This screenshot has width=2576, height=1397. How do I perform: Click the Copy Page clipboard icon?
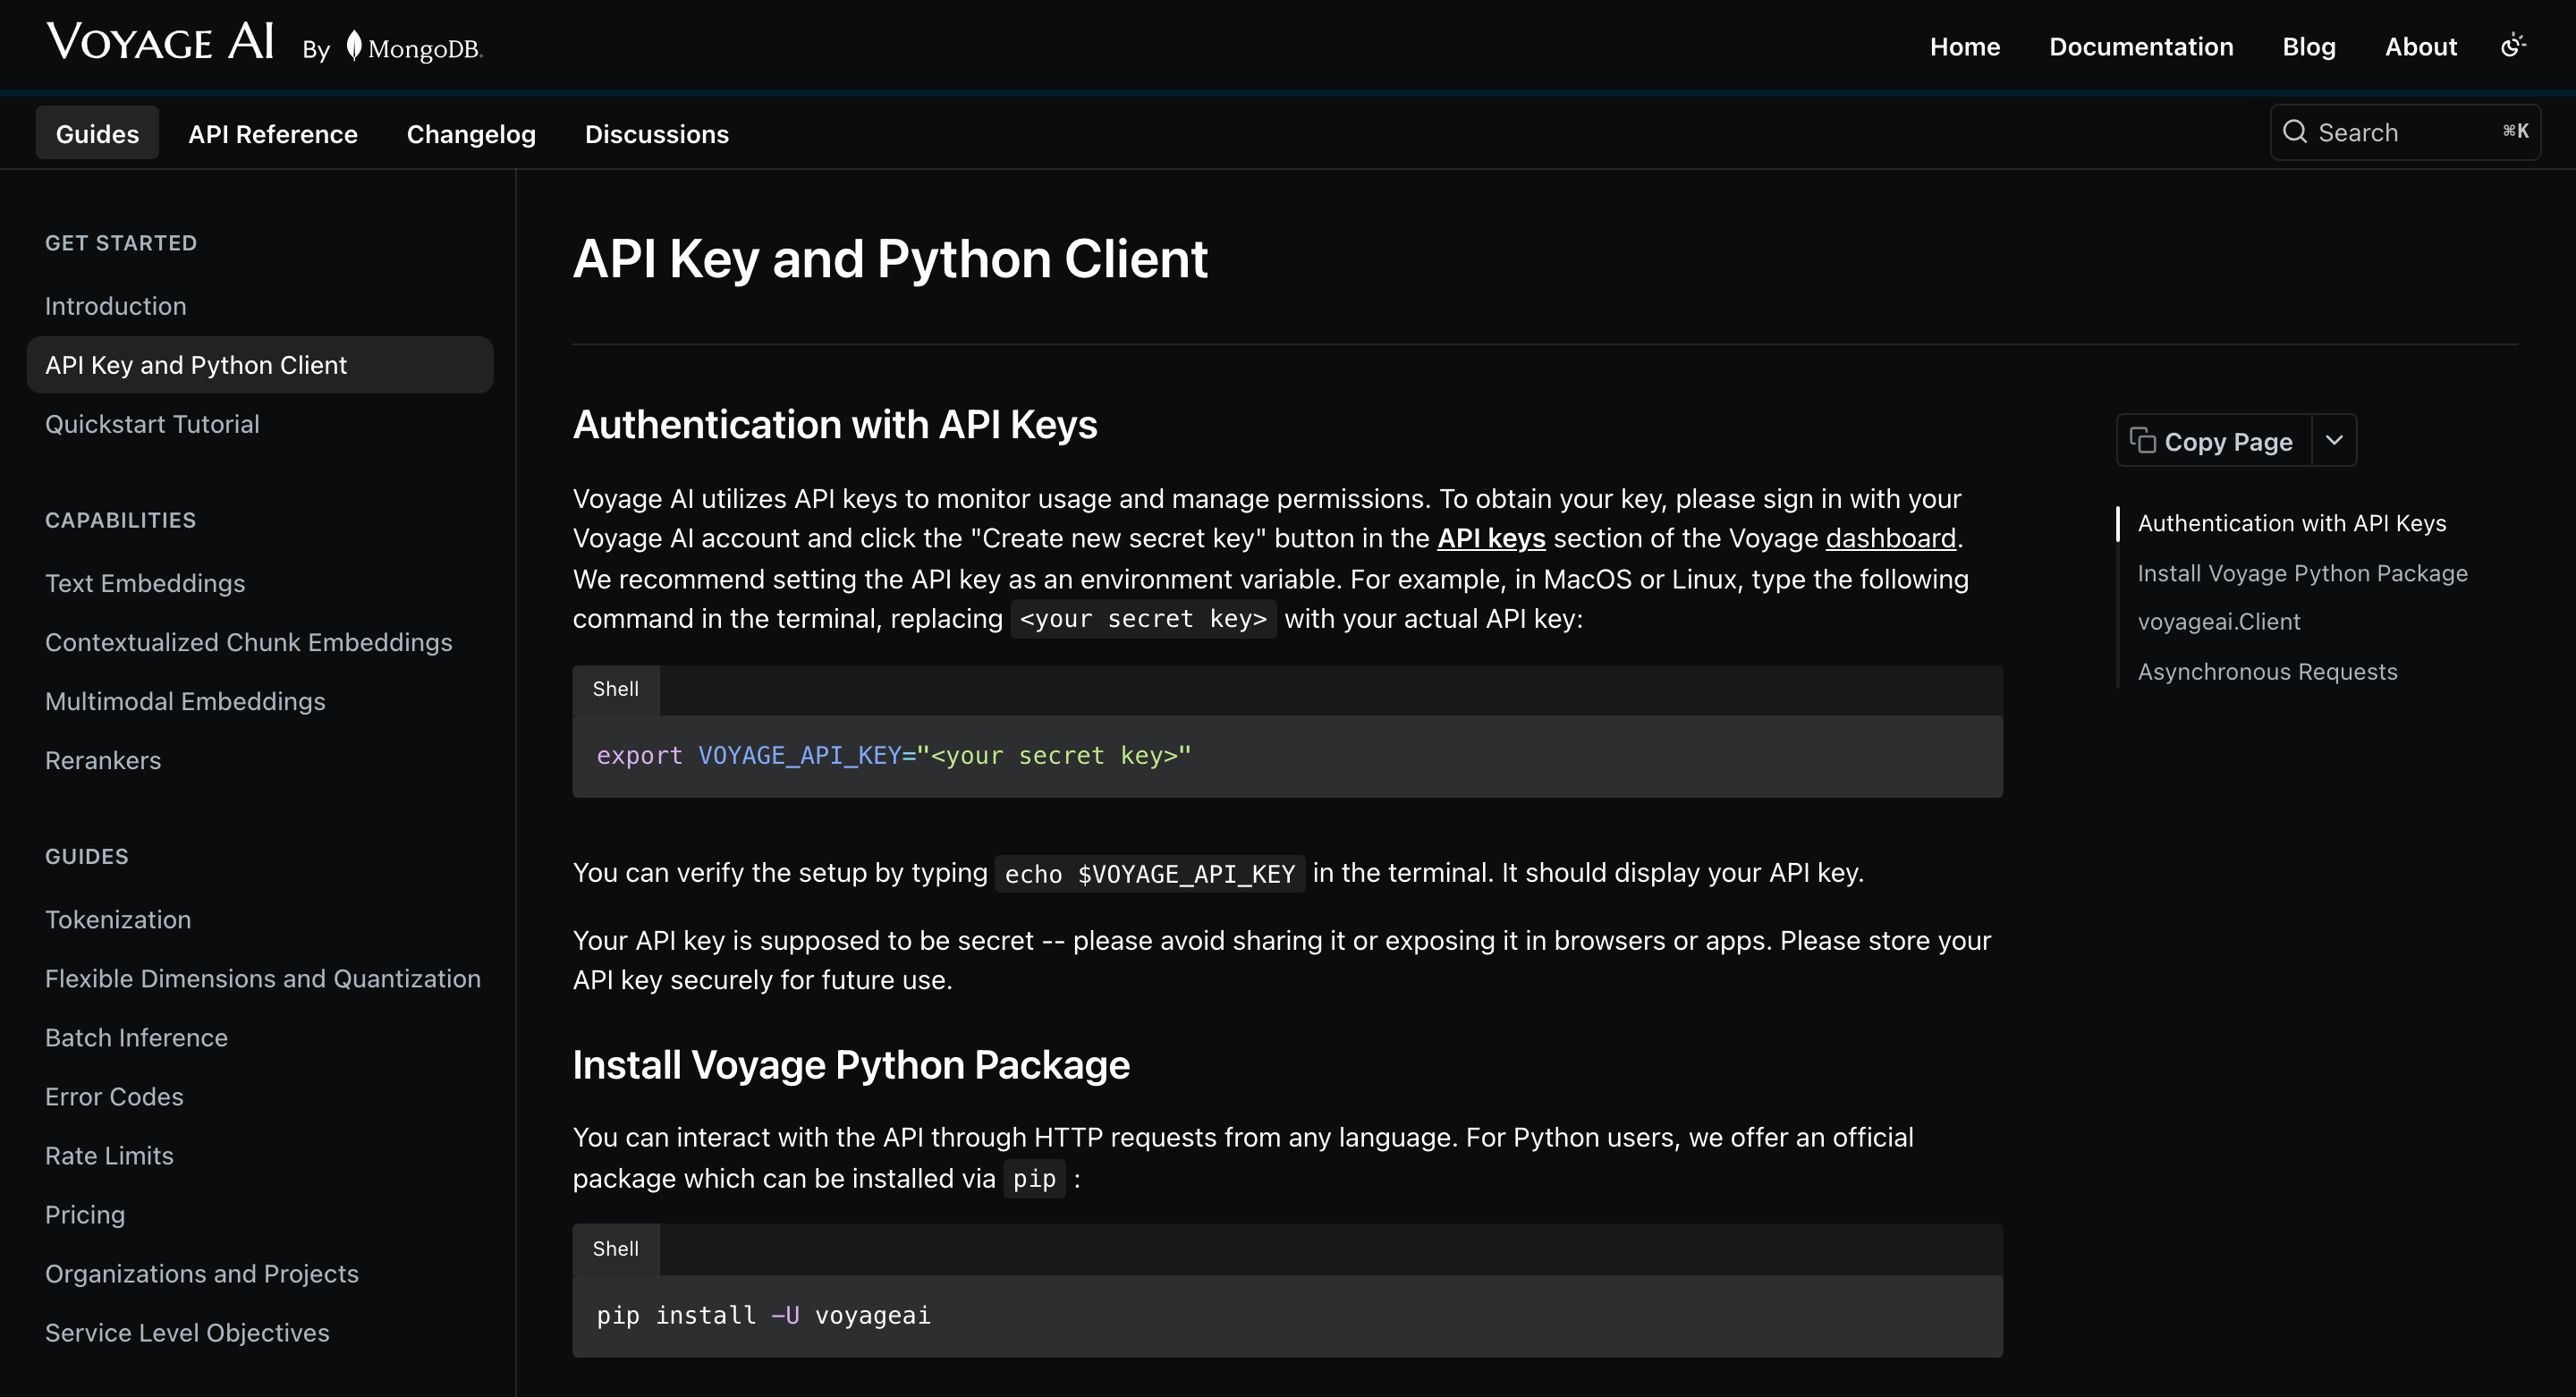point(2142,440)
